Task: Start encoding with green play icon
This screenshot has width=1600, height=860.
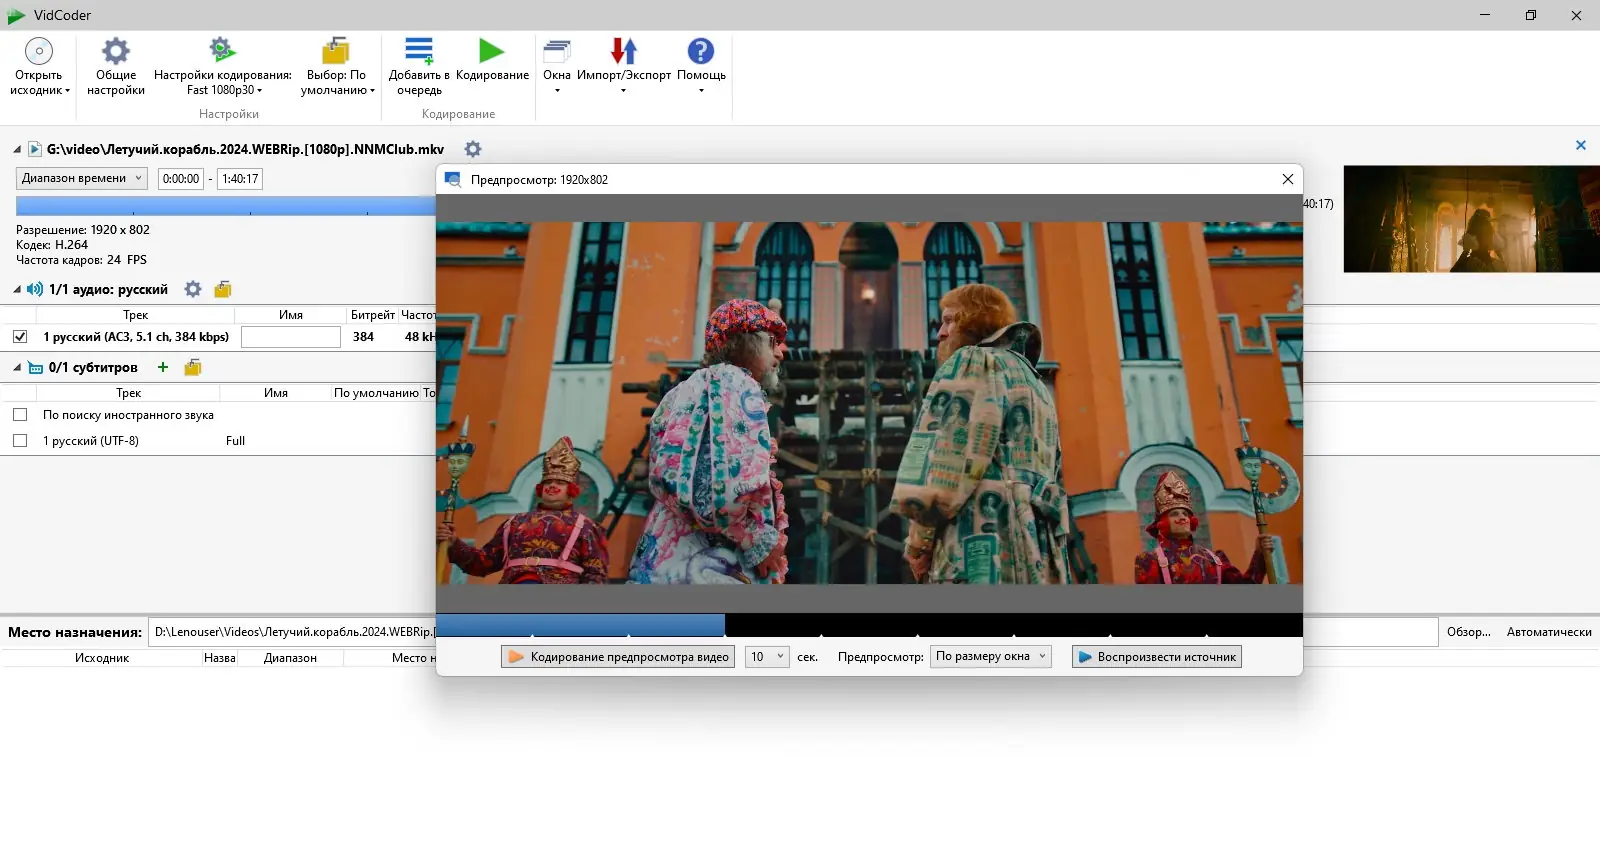Action: tap(491, 52)
